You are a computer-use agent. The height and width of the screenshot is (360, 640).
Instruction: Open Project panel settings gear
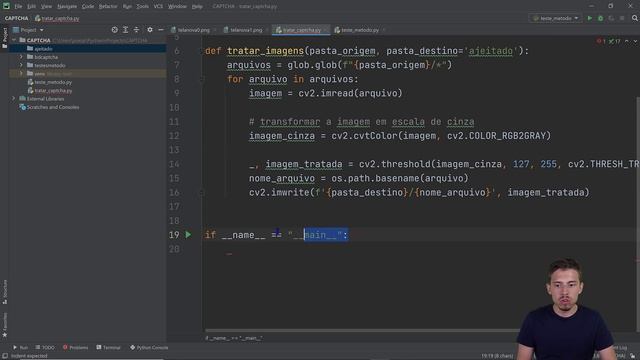tap(150, 30)
